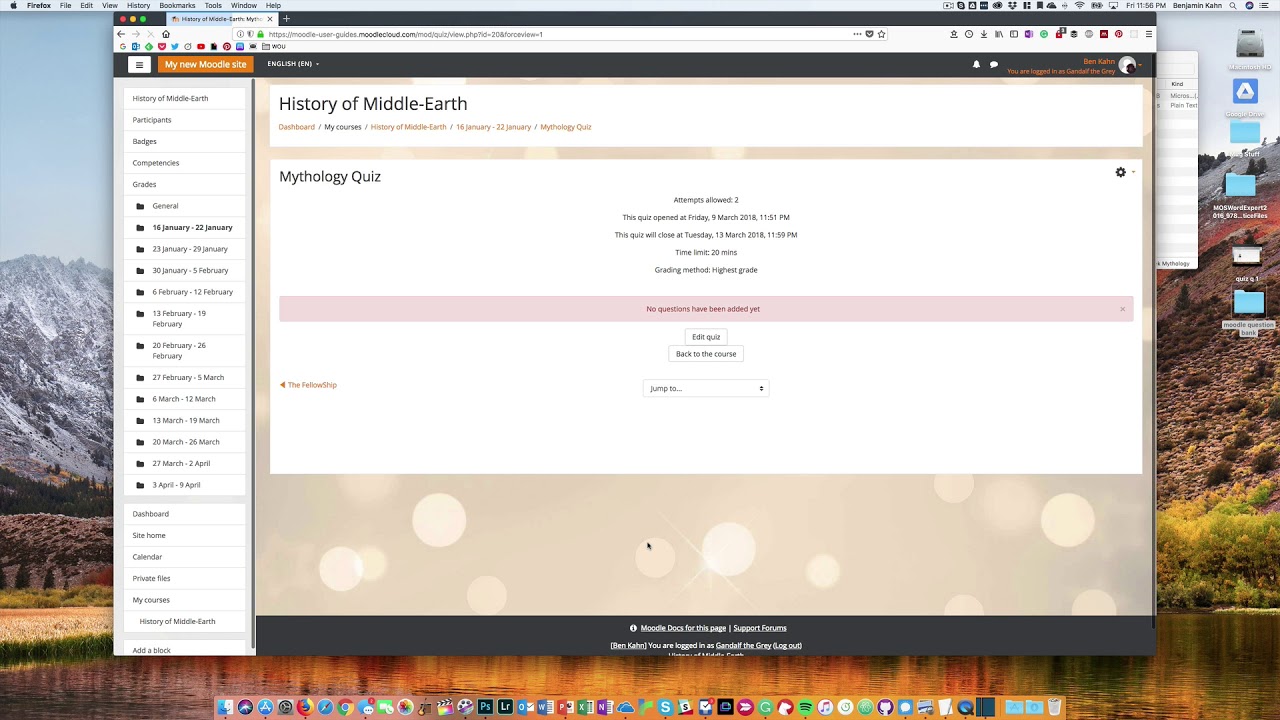Open the page actions three-dot menu
The width and height of the screenshot is (1280, 720).
pyautogui.click(x=857, y=34)
